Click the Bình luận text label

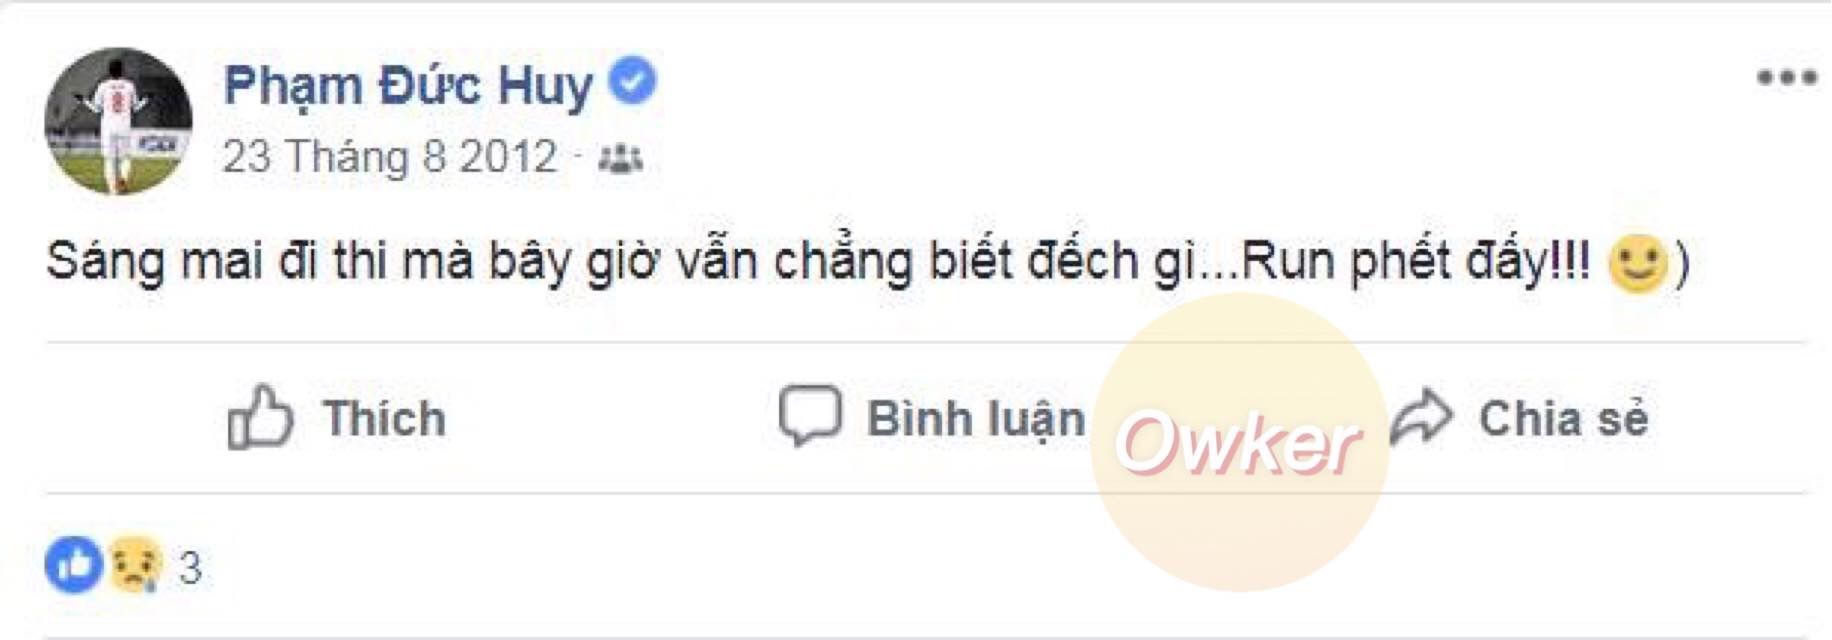pyautogui.click(x=976, y=419)
